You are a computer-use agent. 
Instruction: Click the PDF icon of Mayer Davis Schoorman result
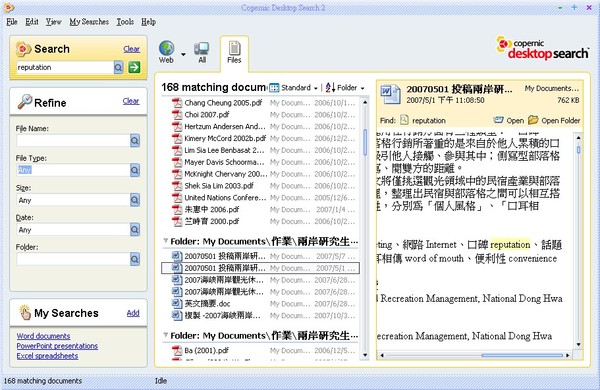tap(177, 162)
